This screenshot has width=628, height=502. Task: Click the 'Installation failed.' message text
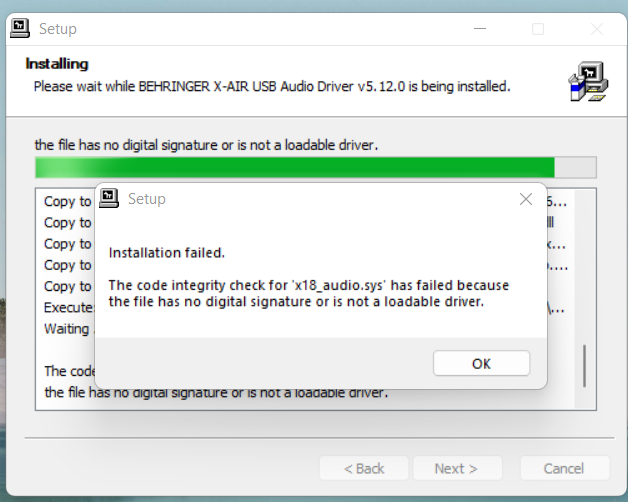[x=167, y=253]
